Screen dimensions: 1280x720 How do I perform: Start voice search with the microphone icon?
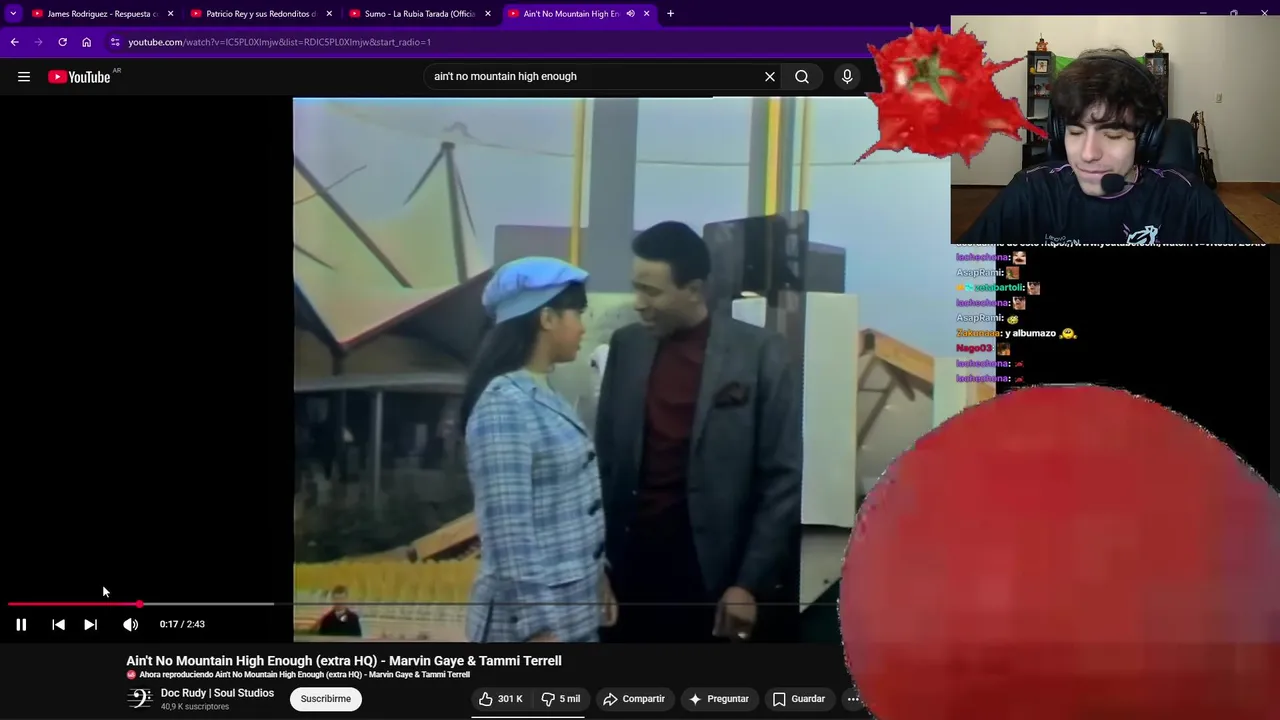click(847, 77)
